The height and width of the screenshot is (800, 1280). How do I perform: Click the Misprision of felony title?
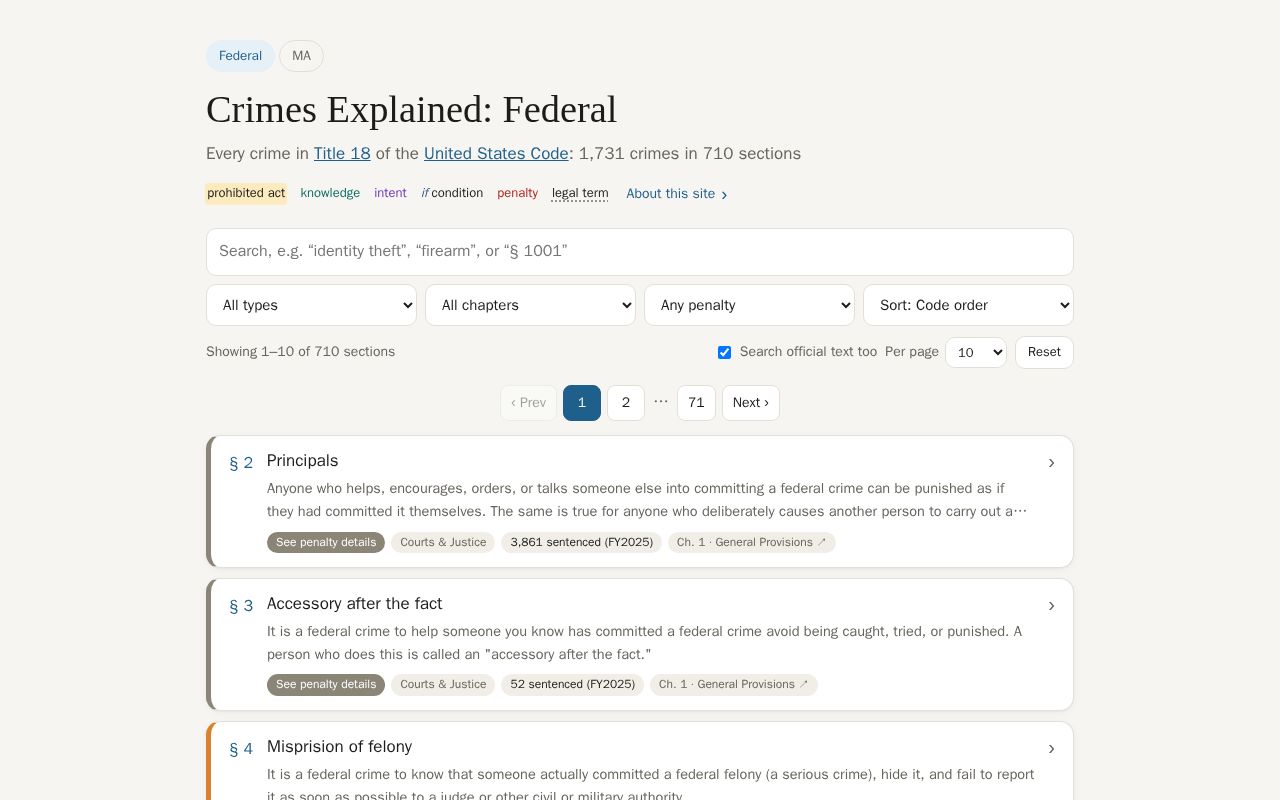340,747
